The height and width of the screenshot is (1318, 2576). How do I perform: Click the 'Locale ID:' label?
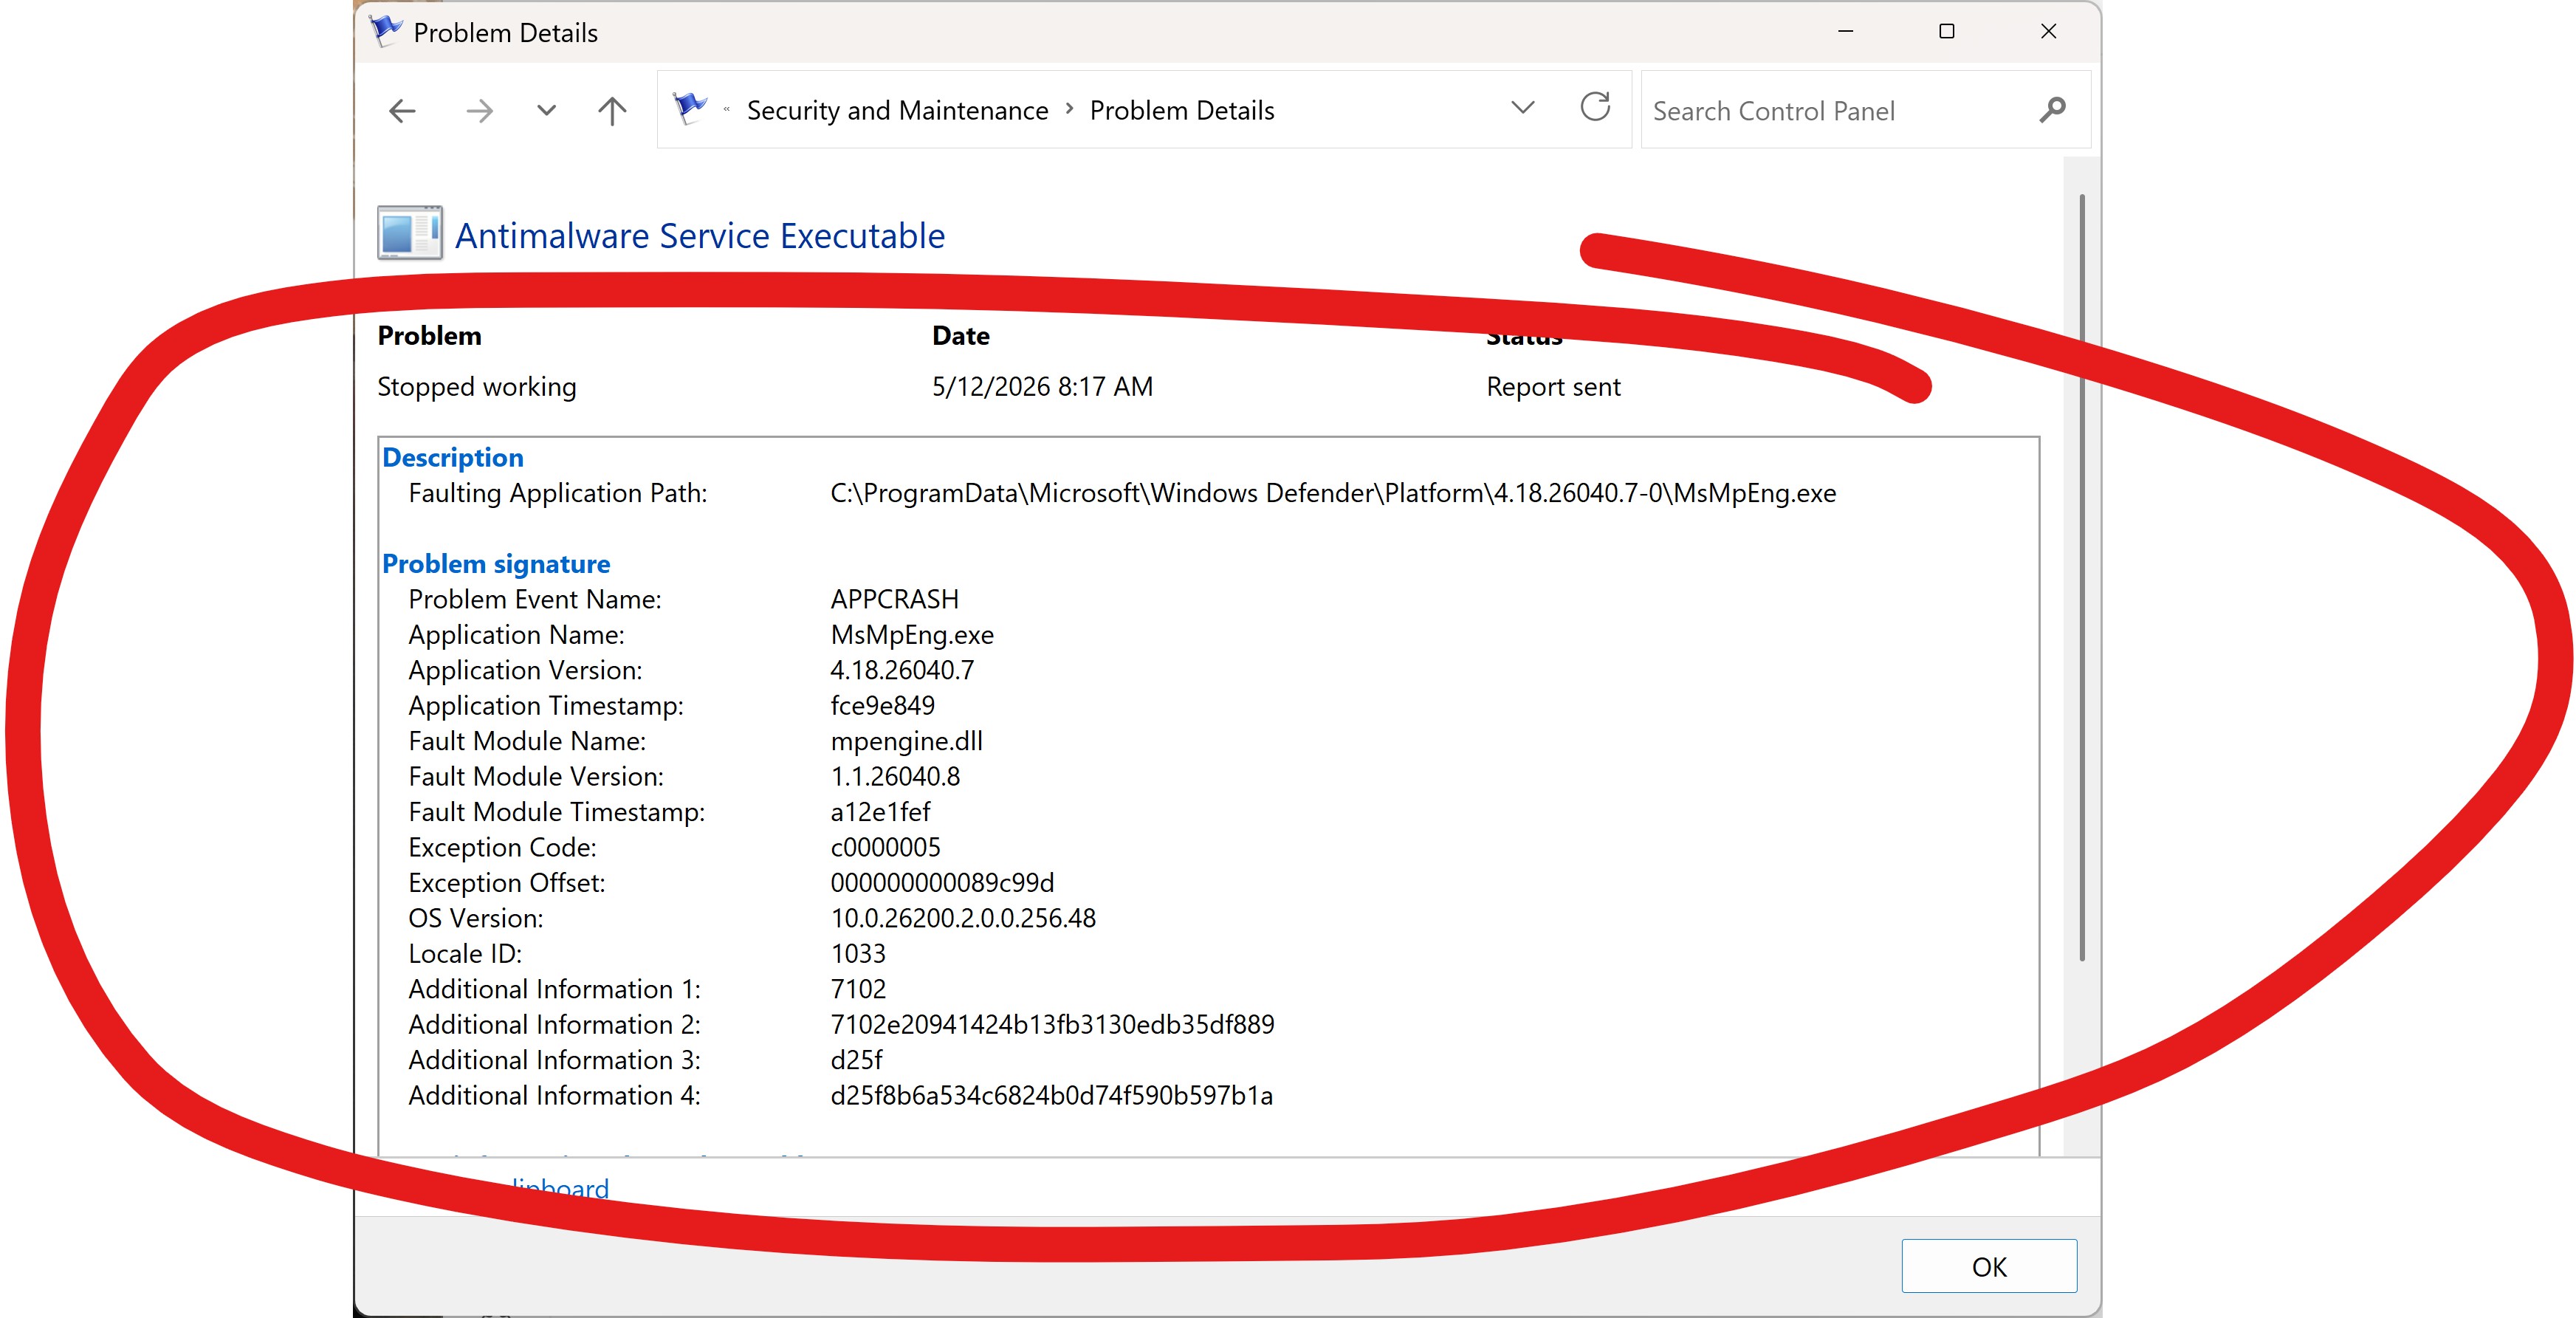coord(465,953)
